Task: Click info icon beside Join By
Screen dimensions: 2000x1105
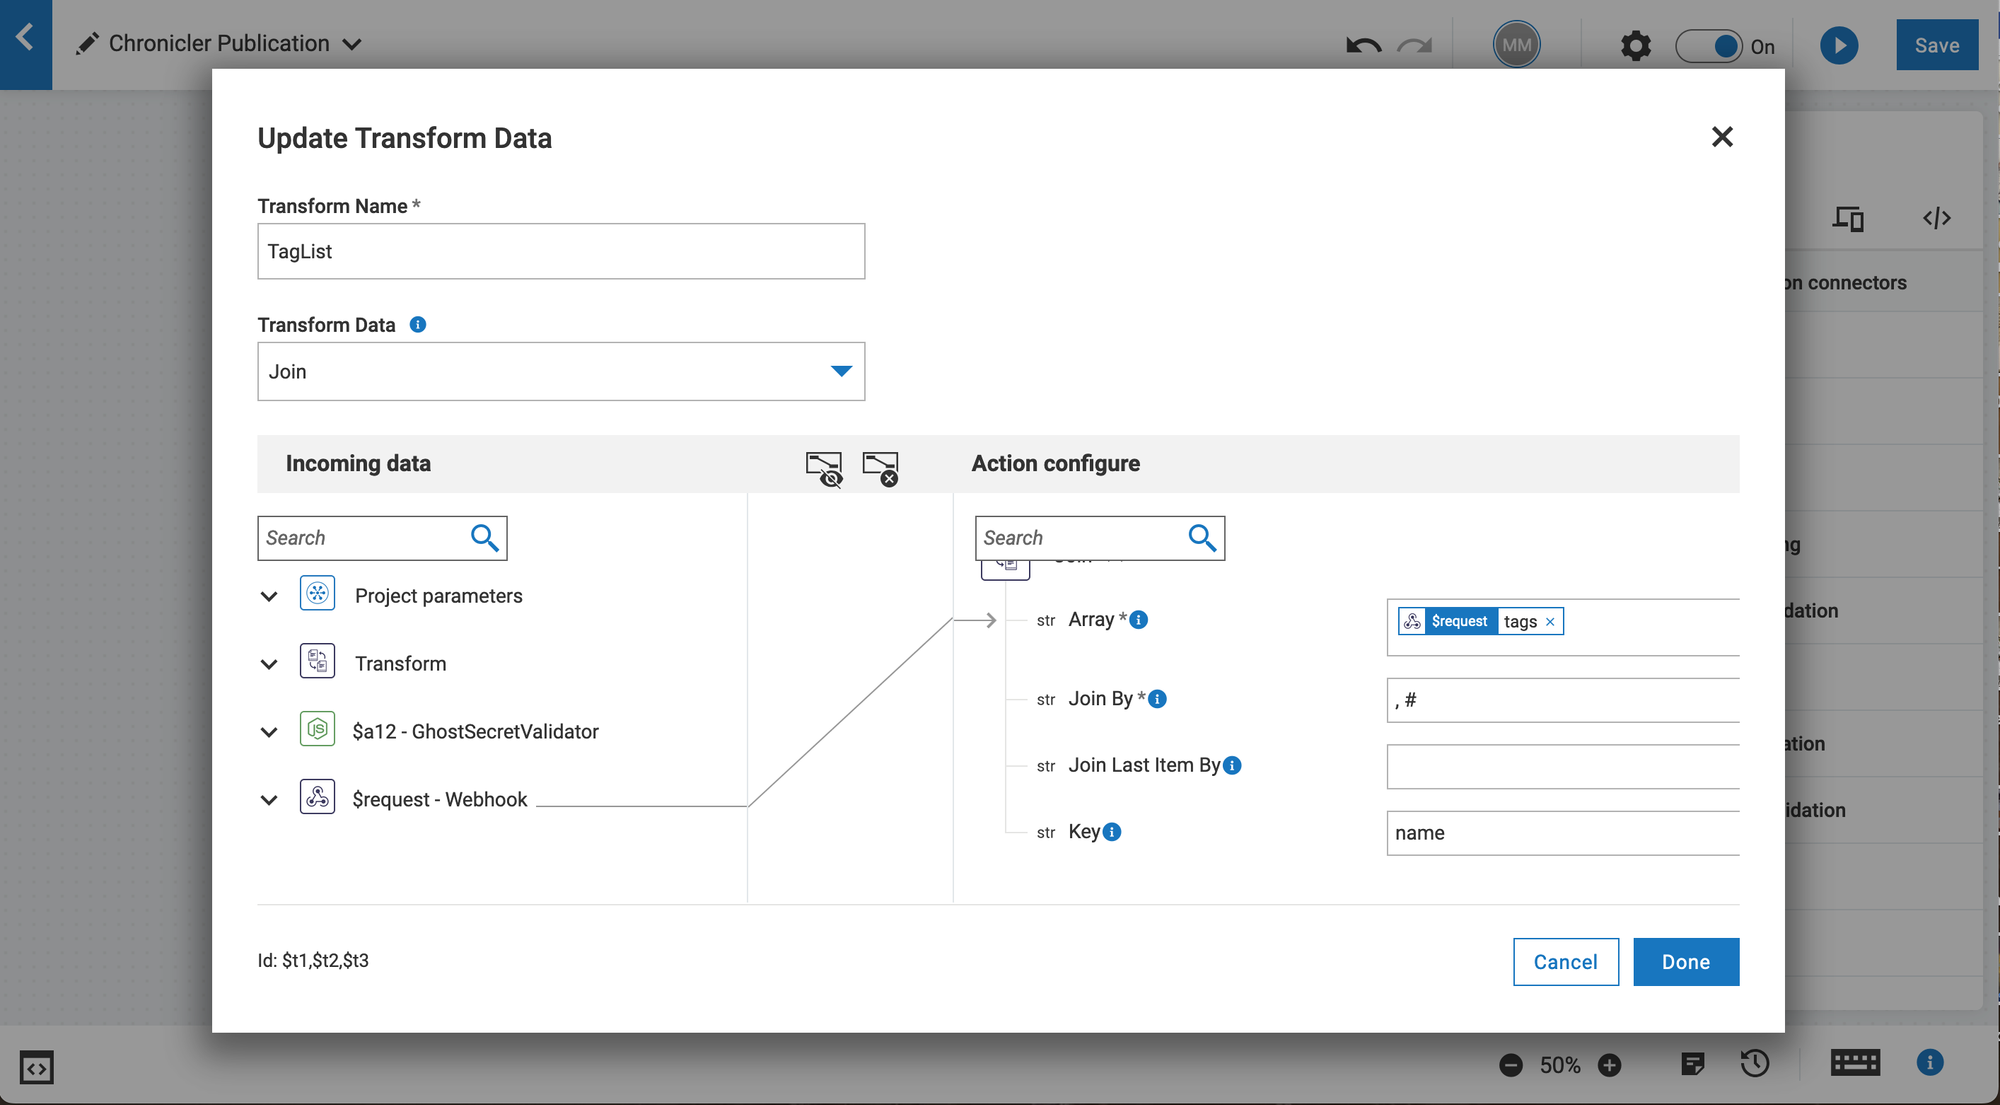Action: [x=1158, y=699]
